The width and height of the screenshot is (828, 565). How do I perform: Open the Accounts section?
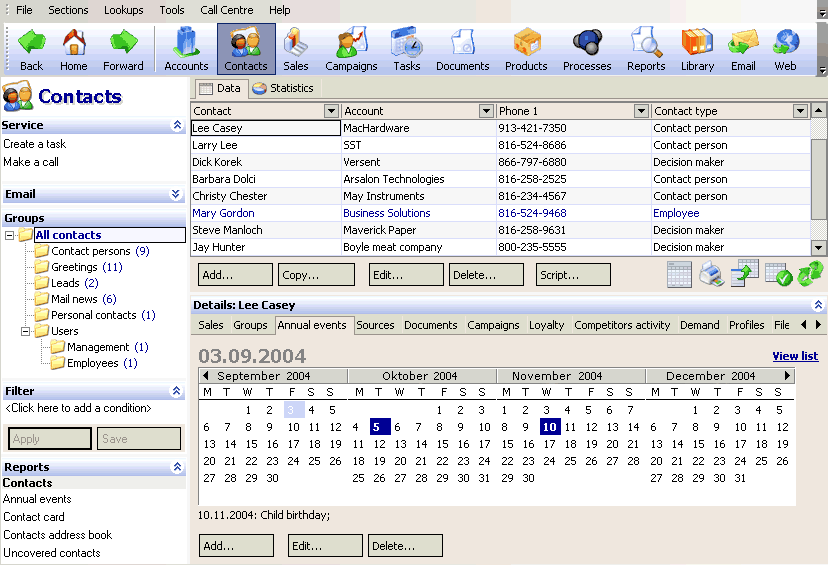(186, 50)
